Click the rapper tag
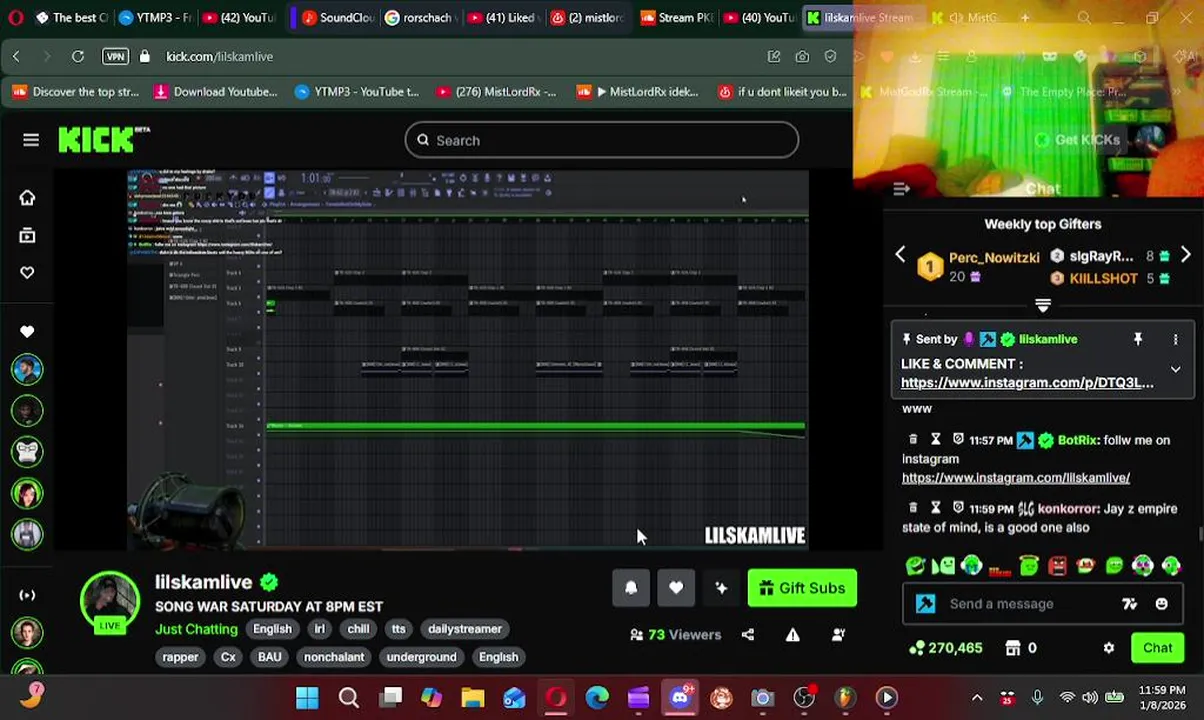This screenshot has height=720, width=1204. (x=180, y=657)
